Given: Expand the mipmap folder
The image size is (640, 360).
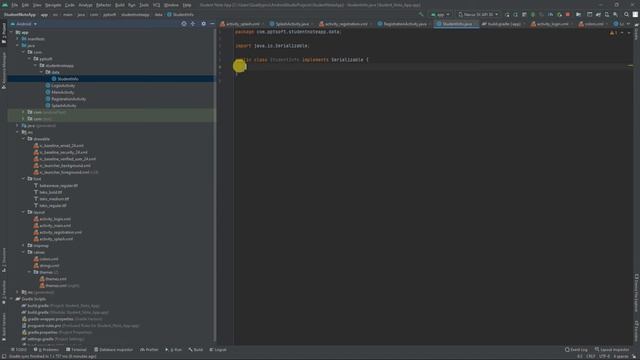Looking at the screenshot, I should point(23,246).
